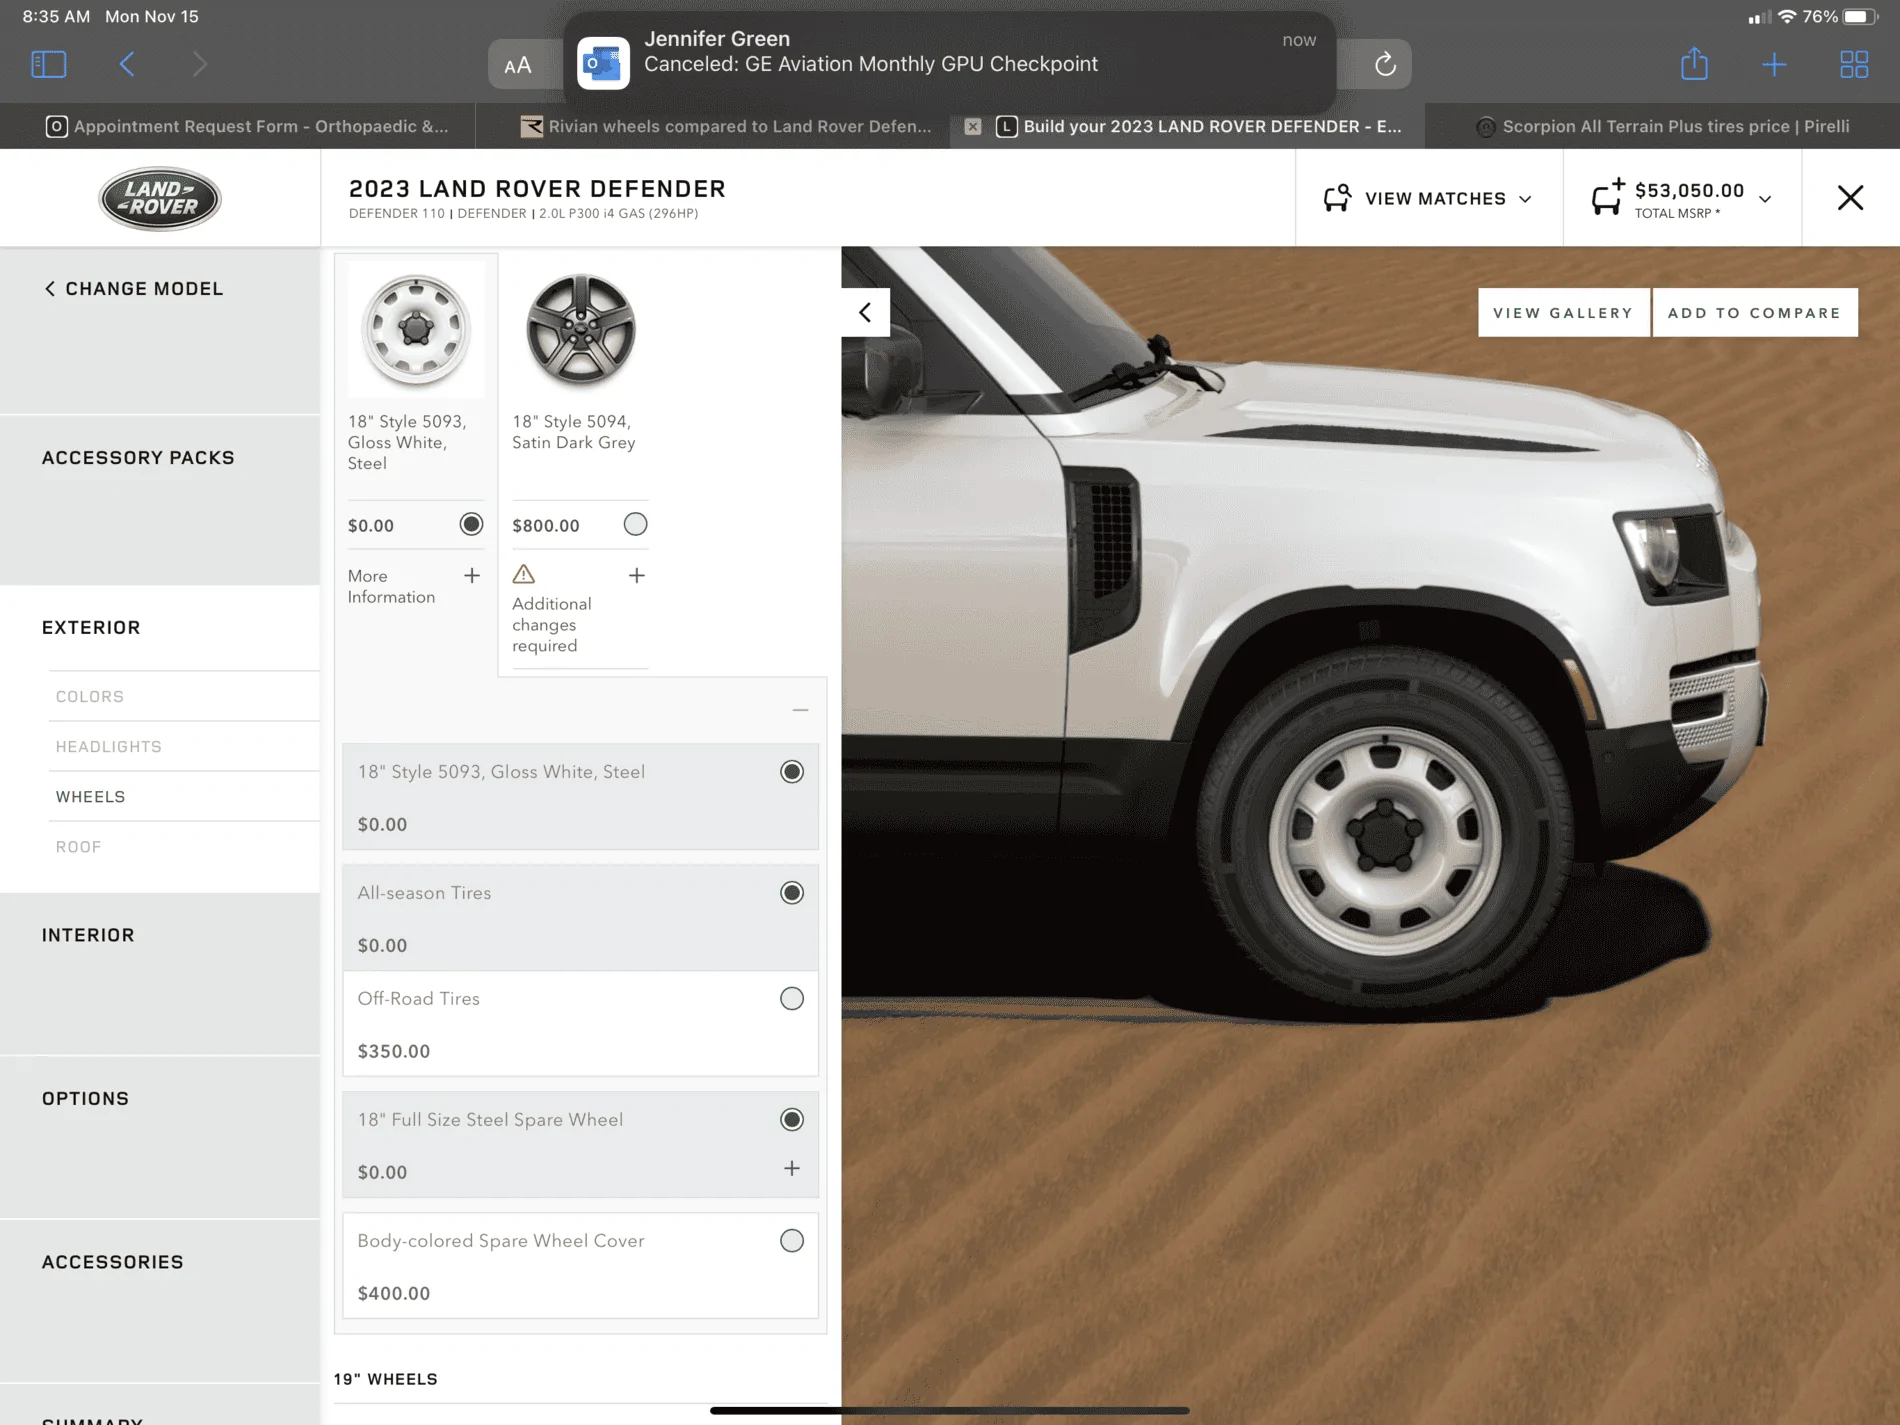Click the Add to Compare button
This screenshot has height=1425, width=1900.
tap(1754, 313)
